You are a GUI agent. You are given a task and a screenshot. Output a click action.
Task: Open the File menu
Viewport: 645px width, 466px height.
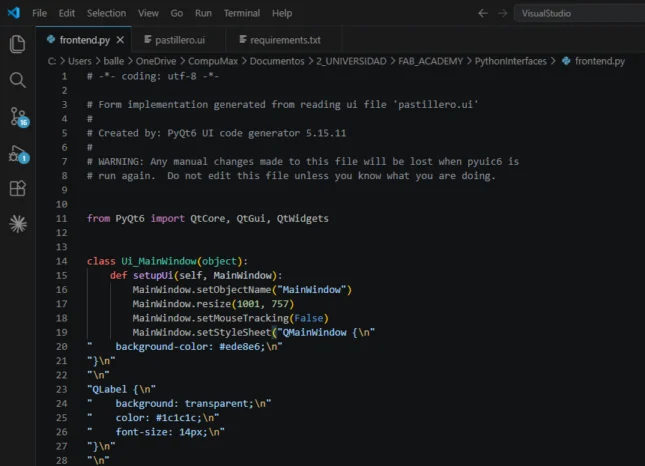pos(39,13)
